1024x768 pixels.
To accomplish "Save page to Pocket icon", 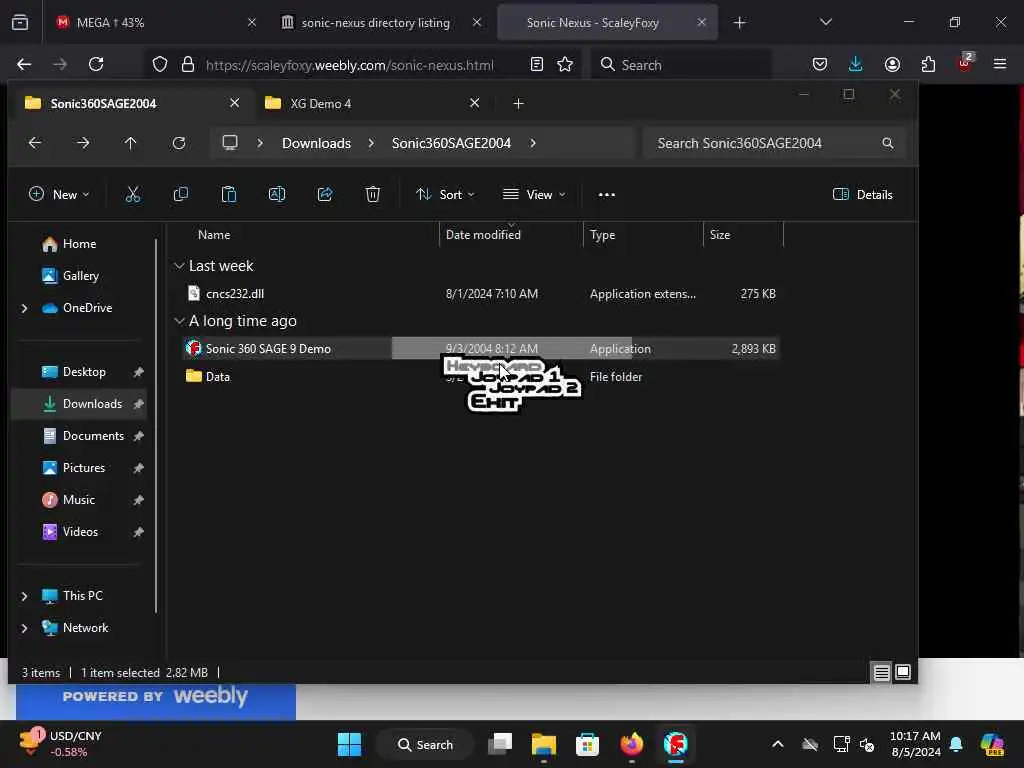I will [820, 64].
